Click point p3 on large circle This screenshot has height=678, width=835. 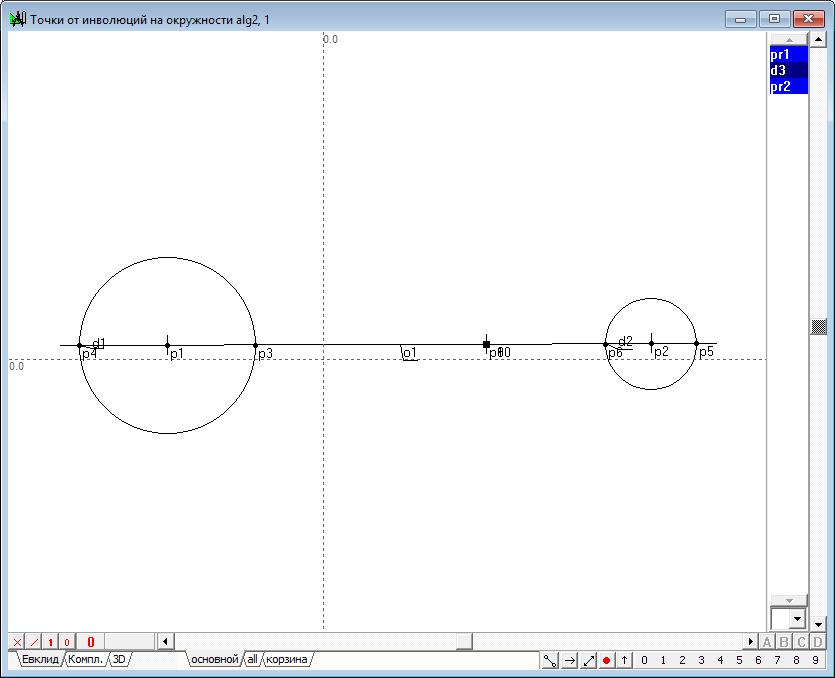pyautogui.click(x=256, y=346)
